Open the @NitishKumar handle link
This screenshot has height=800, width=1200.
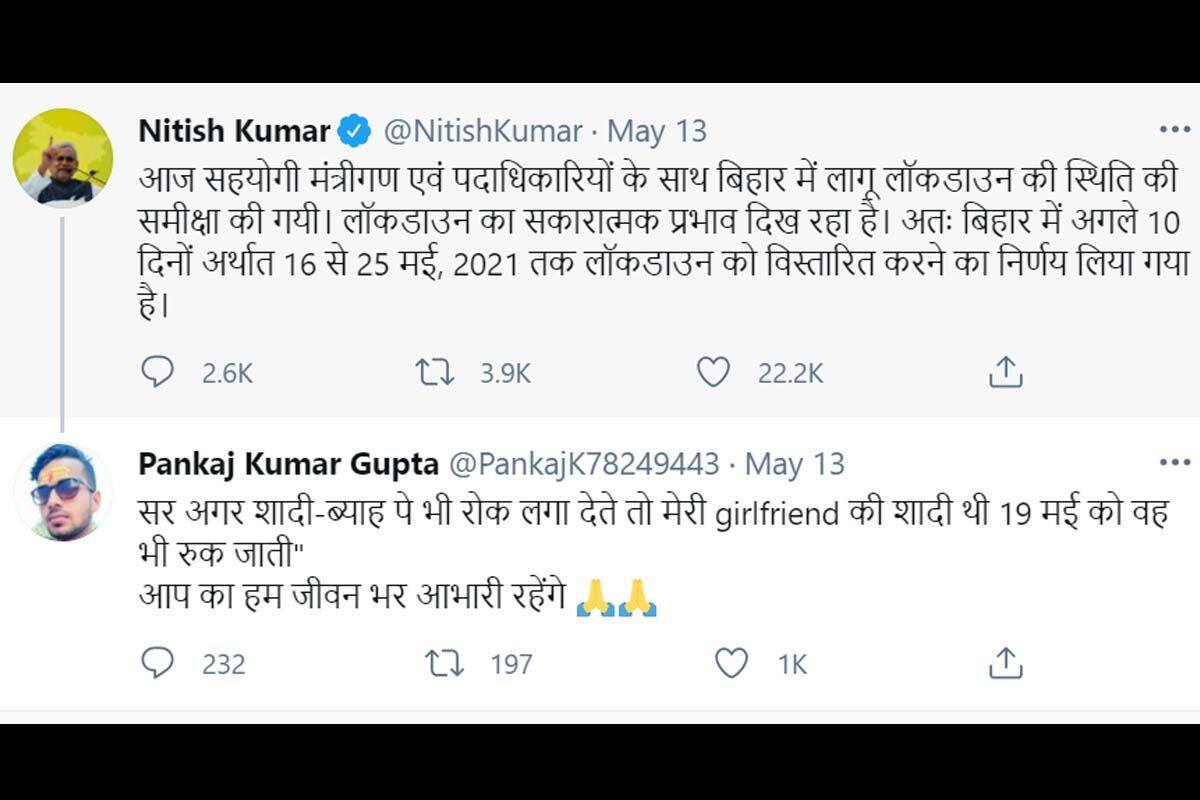(482, 131)
